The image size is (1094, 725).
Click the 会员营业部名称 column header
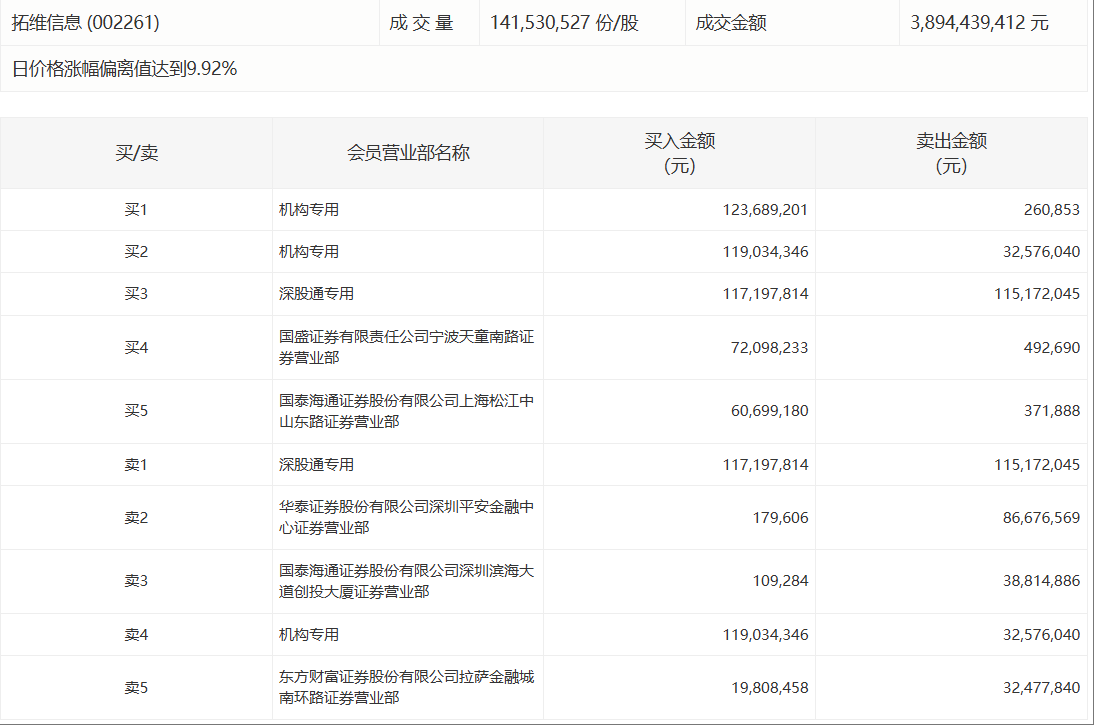408,153
